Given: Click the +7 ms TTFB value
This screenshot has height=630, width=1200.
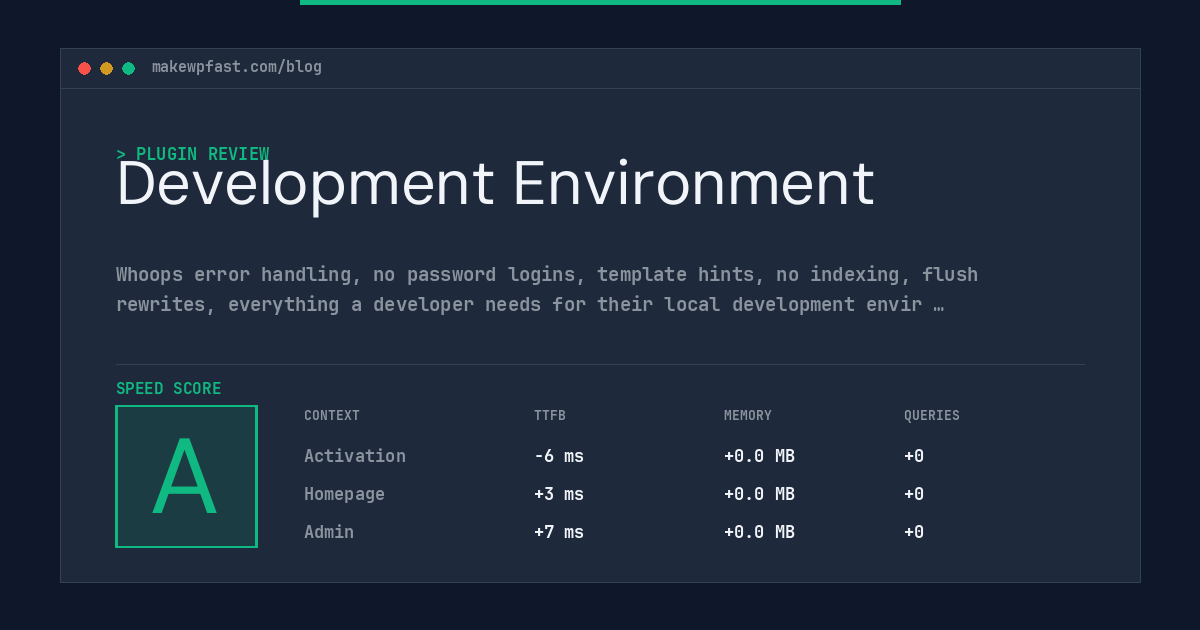Looking at the screenshot, I should pyautogui.click(x=559, y=532).
